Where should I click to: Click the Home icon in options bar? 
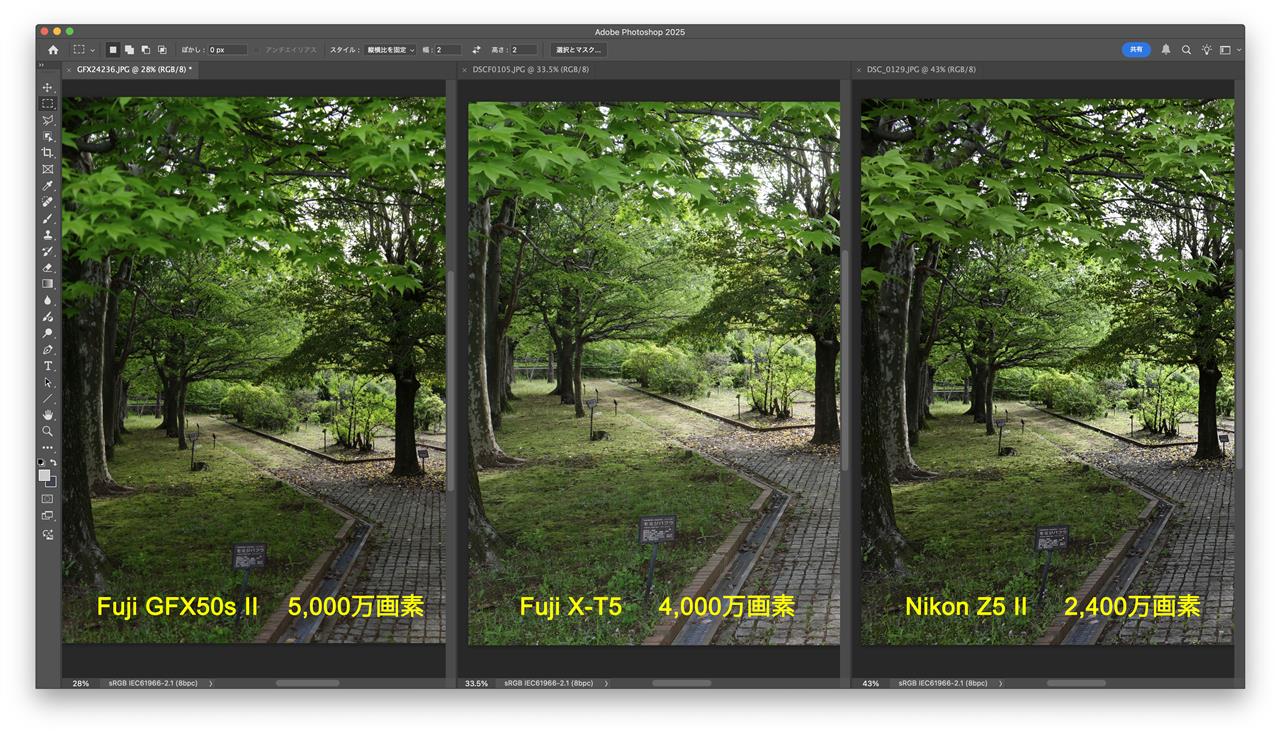(53, 48)
